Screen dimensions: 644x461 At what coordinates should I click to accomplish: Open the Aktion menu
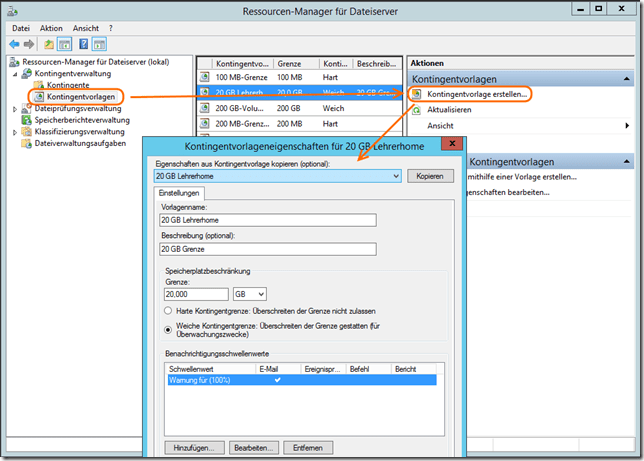click(51, 28)
